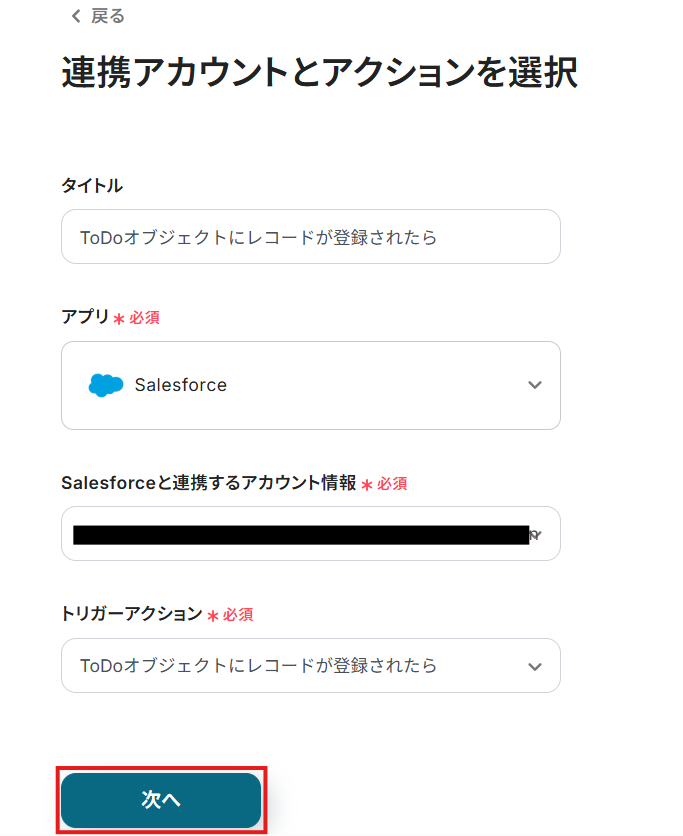Image resolution: width=683 pixels, height=836 pixels.
Task: Go back via the 戻る link
Action: point(107,17)
